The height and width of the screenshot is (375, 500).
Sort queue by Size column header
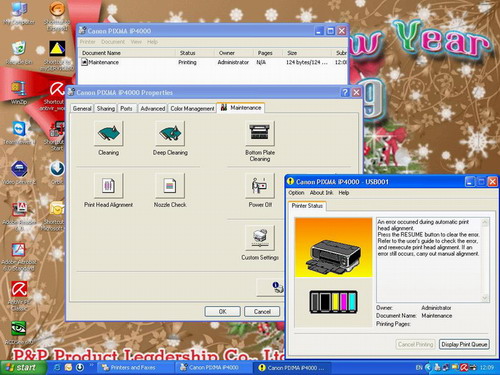(x=307, y=53)
